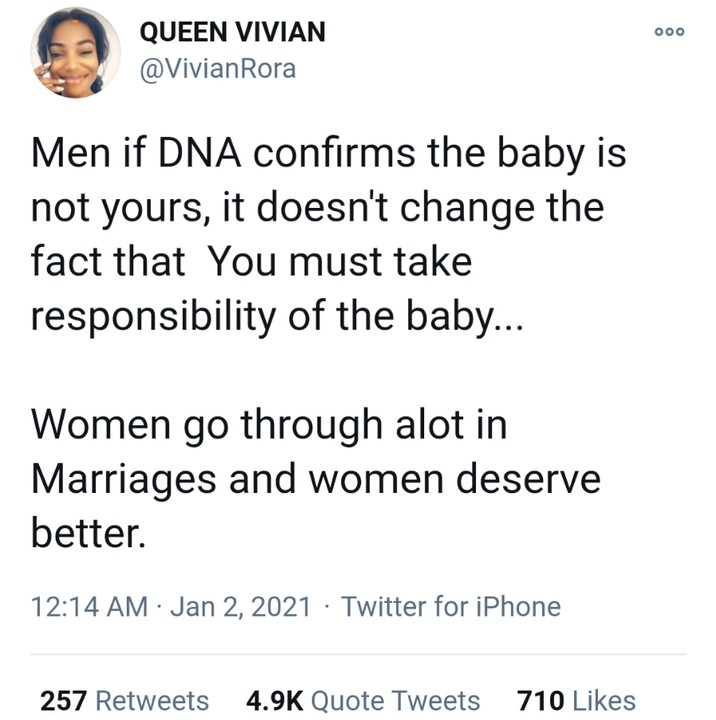
Task: Click the 4.9K count number
Action: click(273, 700)
